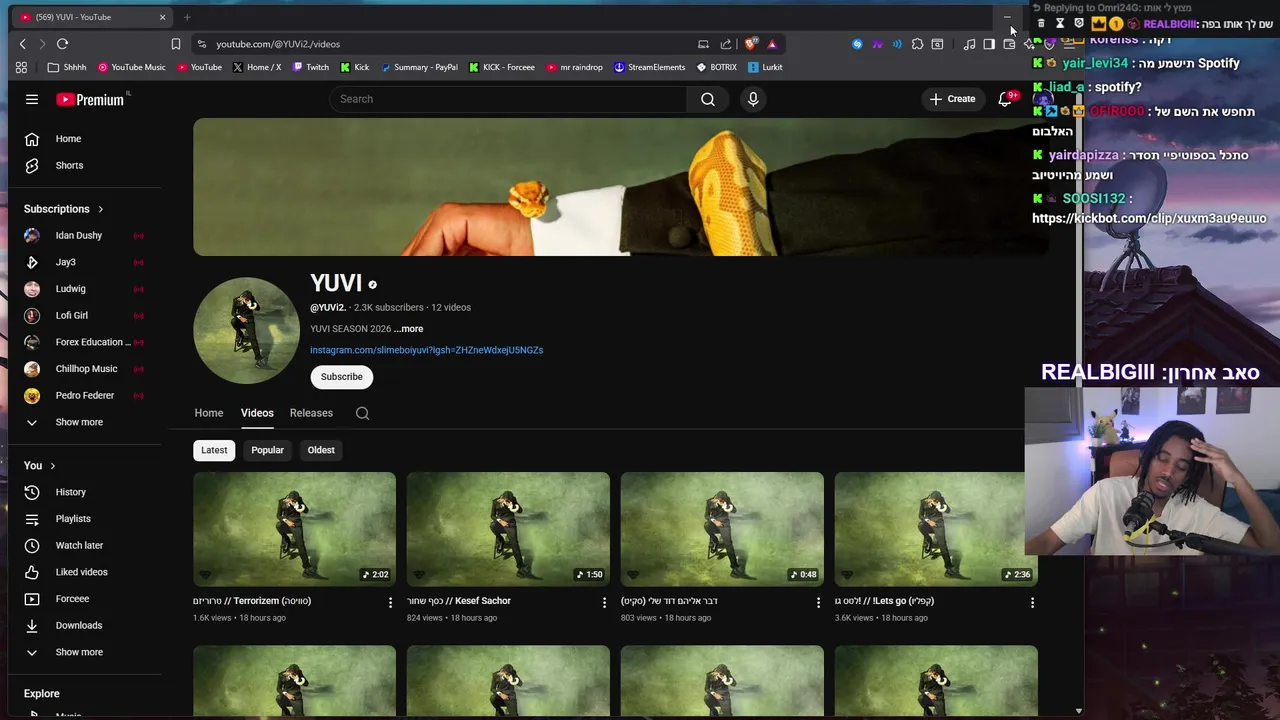This screenshot has height=720, width=1280.
Task: Open the Shhhh bookmarks folder
Action: [67, 67]
